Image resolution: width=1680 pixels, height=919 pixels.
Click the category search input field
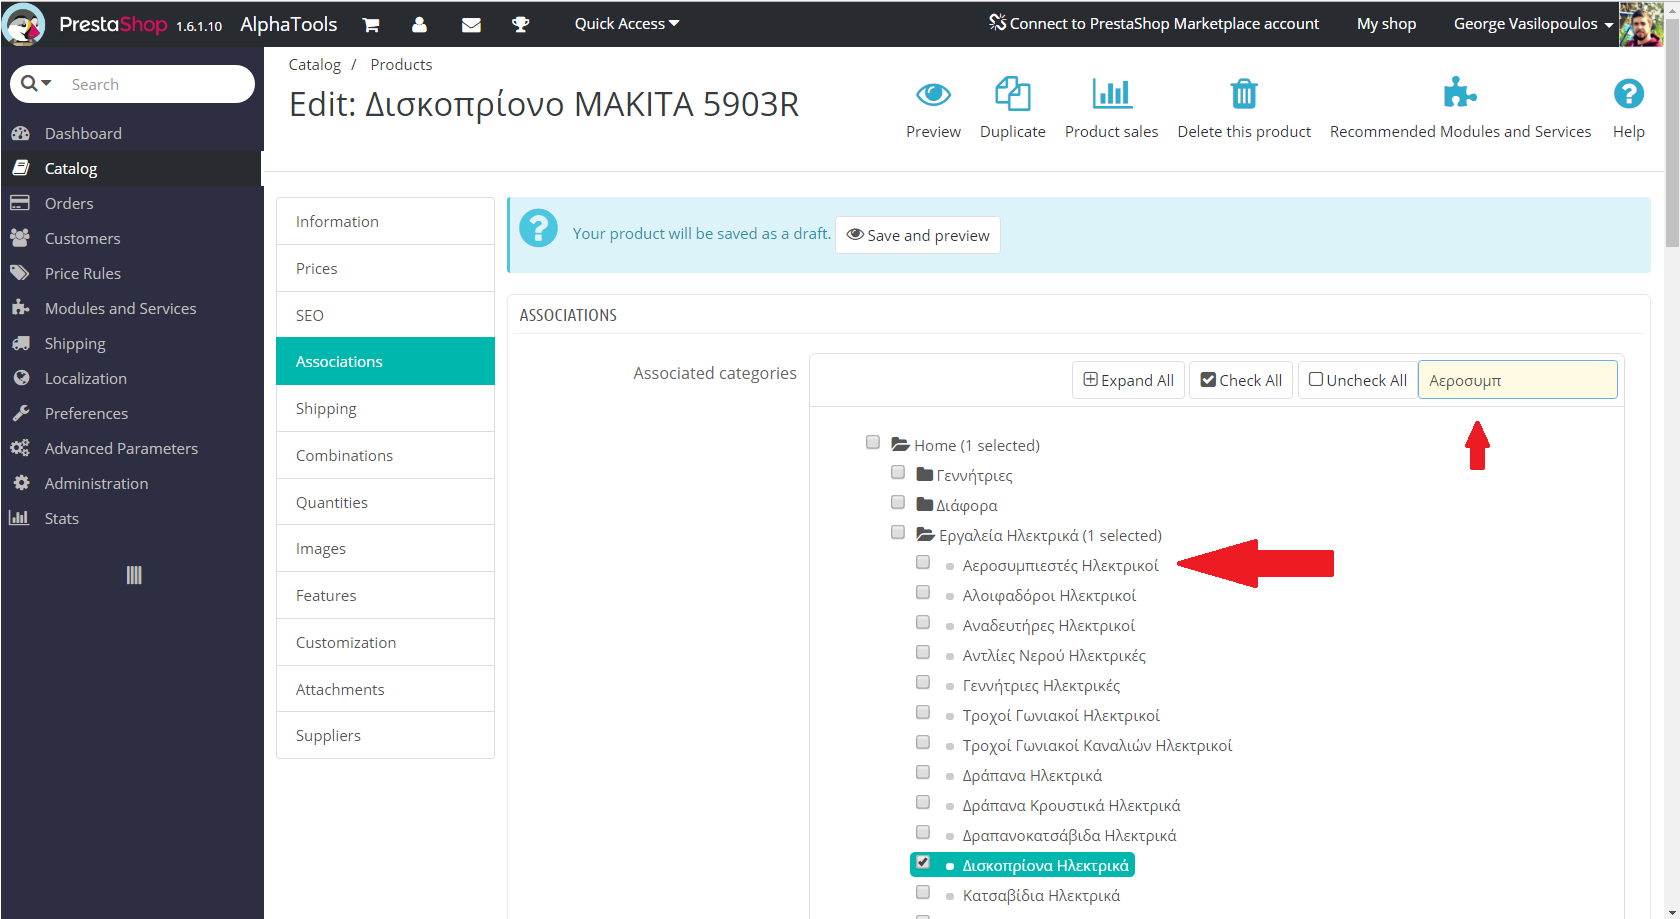point(1517,380)
